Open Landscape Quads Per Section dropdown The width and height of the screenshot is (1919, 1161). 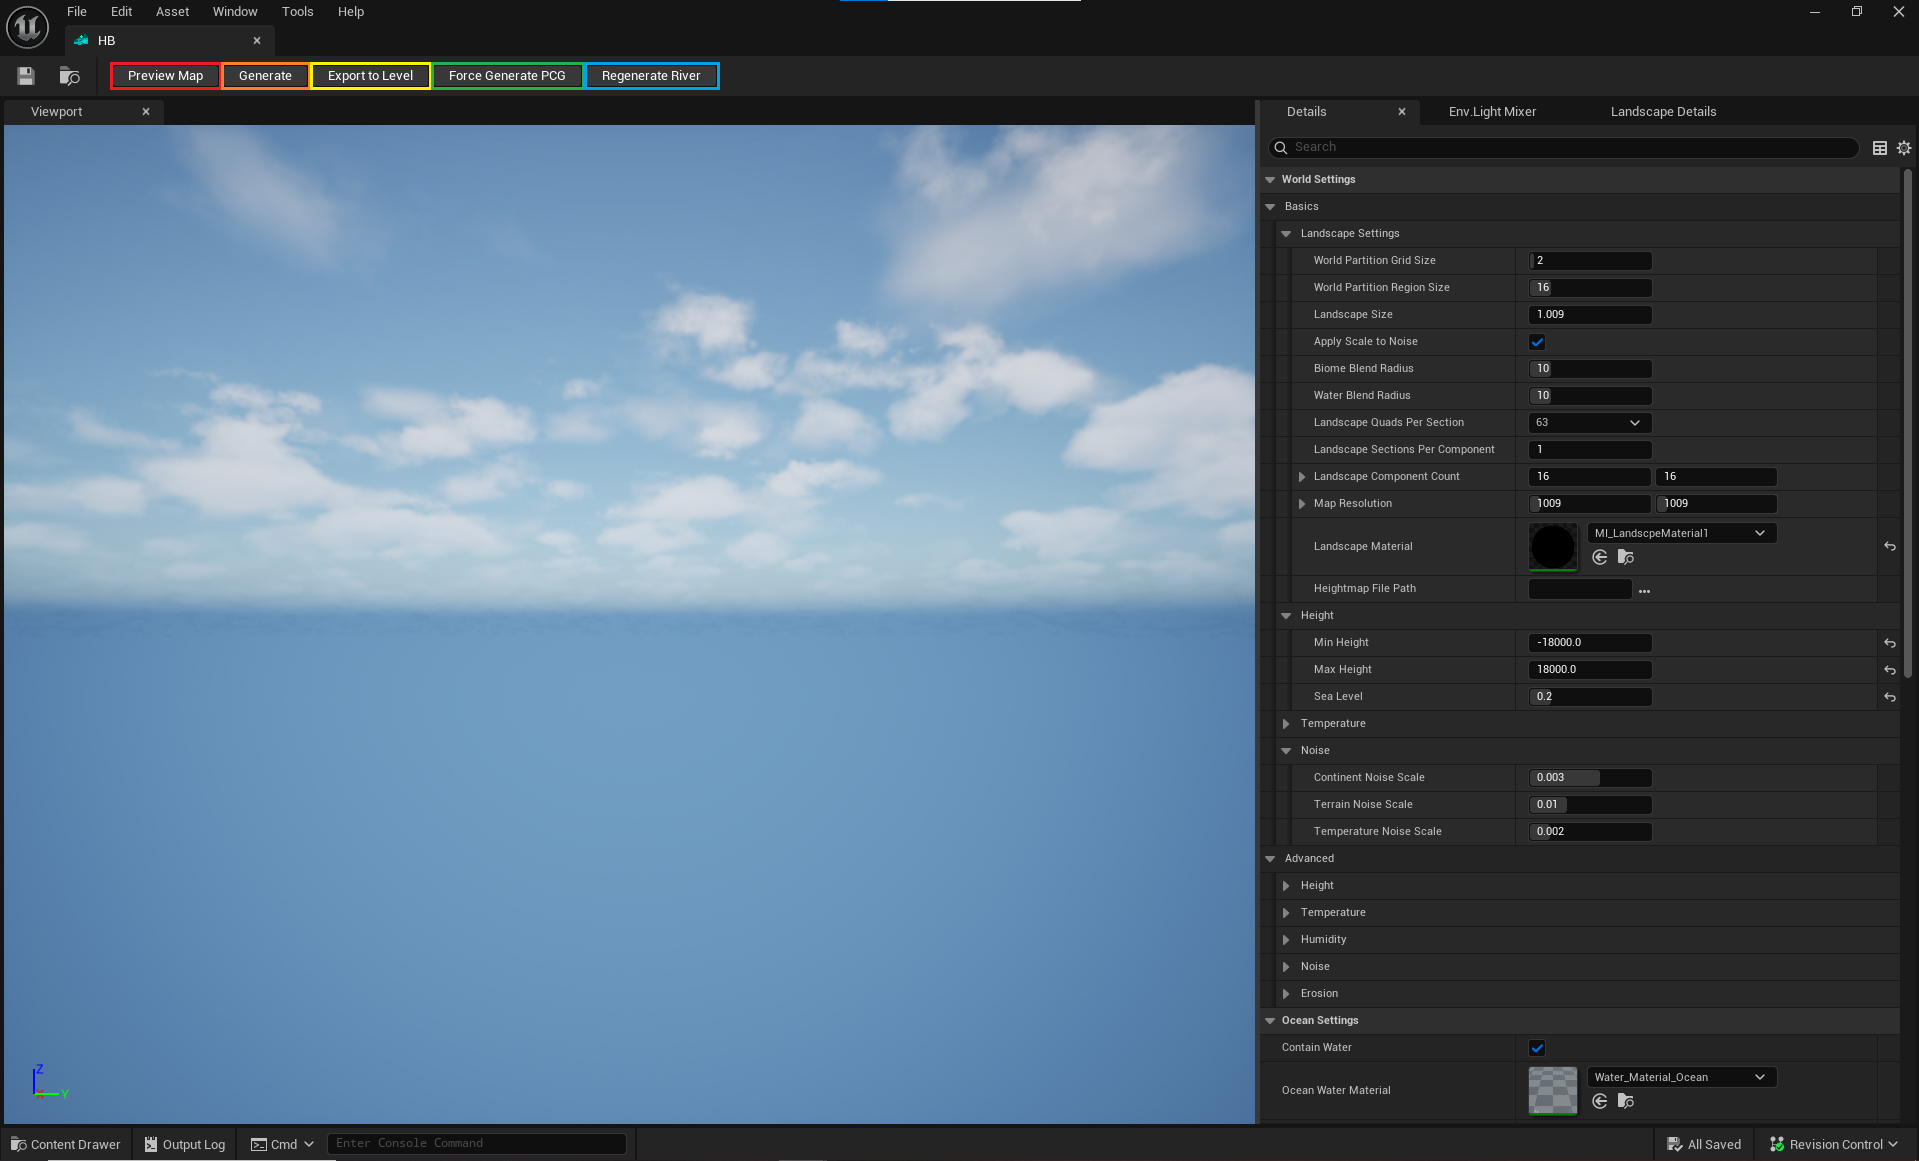click(1590, 423)
